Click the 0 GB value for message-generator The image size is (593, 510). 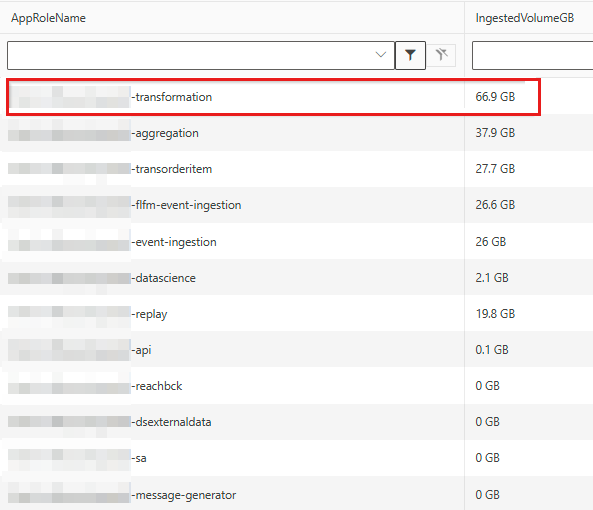[x=487, y=494]
